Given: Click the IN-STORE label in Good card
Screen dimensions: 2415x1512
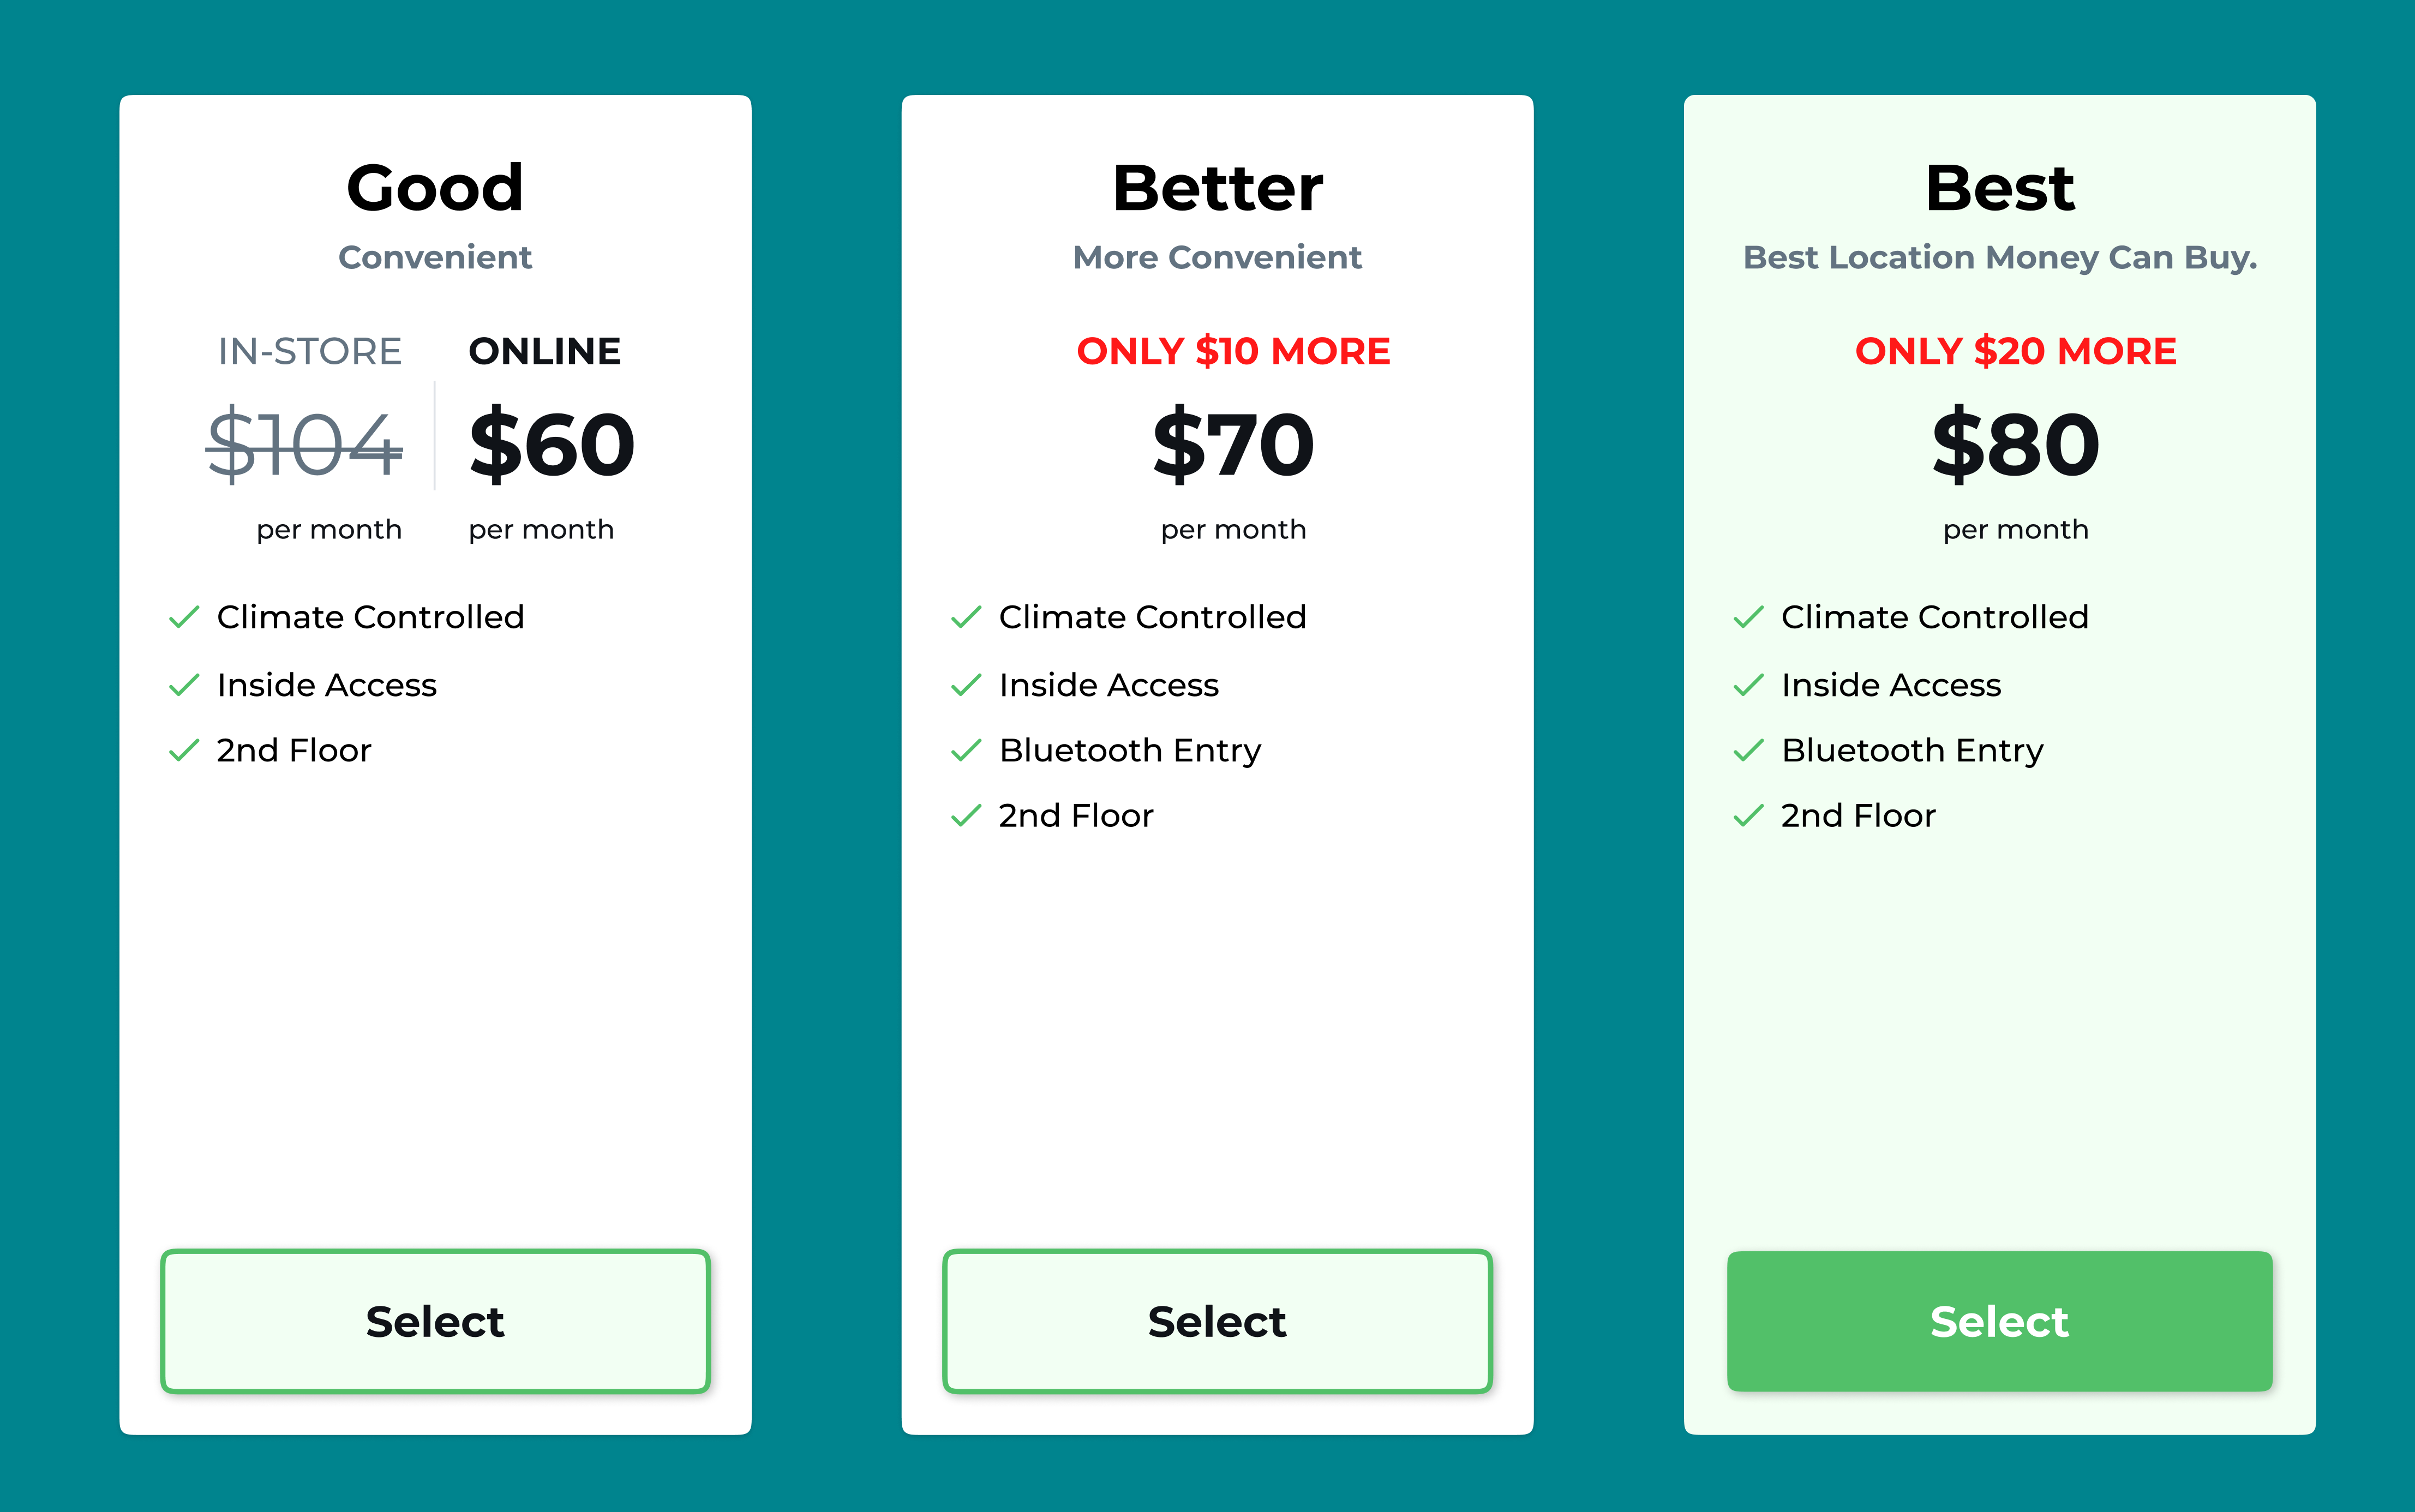Looking at the screenshot, I should click(310, 351).
